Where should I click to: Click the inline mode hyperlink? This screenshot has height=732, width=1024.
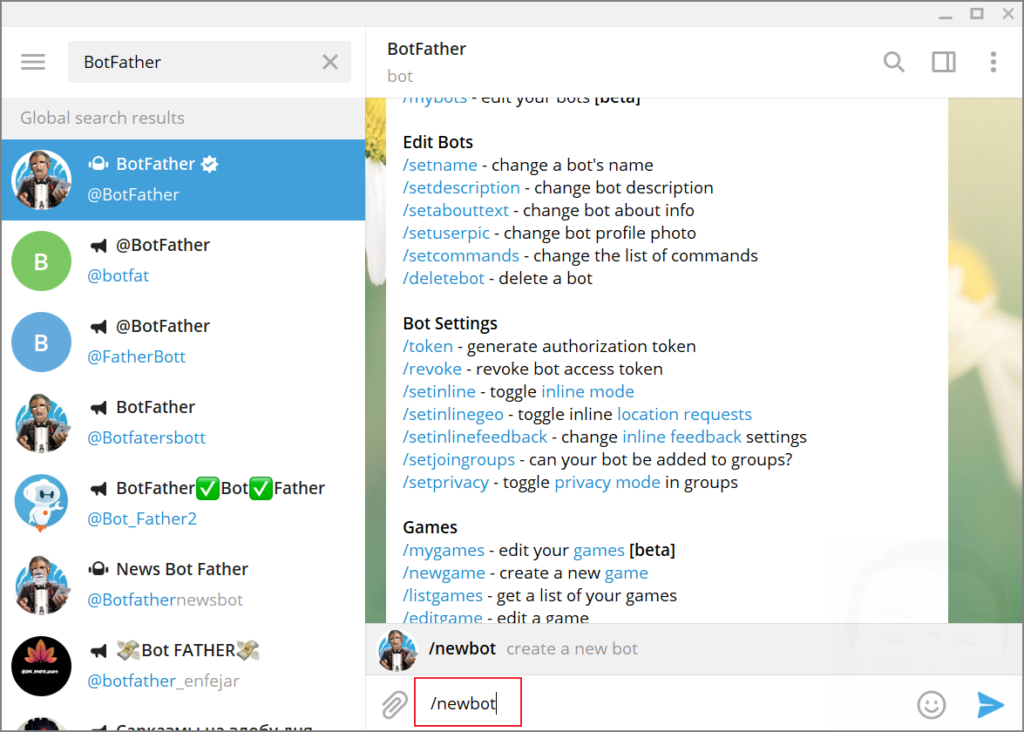tap(587, 391)
